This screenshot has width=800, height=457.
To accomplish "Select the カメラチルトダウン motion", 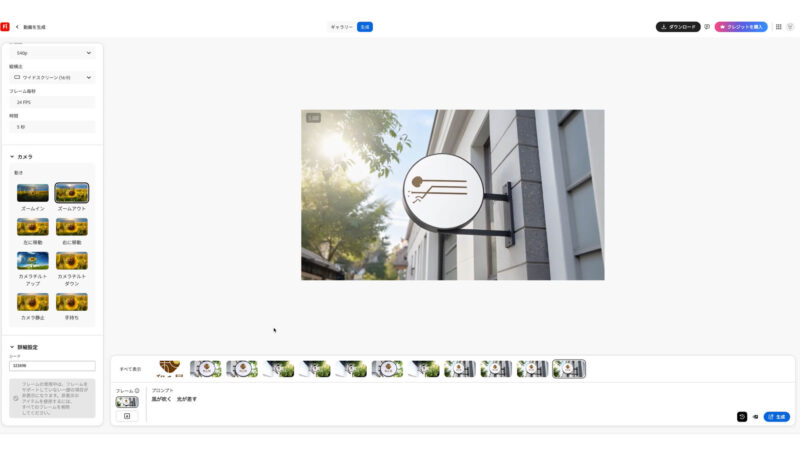I will (71, 261).
